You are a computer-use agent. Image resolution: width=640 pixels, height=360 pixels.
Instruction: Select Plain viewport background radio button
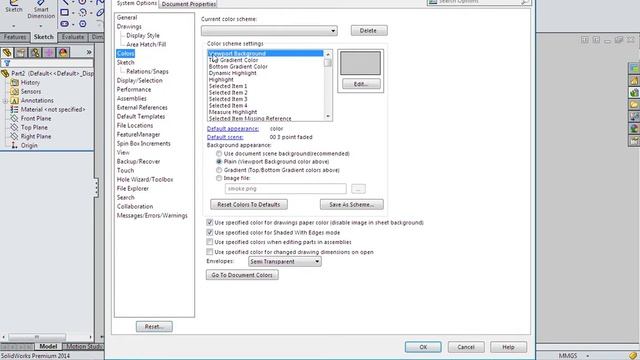click(x=219, y=162)
